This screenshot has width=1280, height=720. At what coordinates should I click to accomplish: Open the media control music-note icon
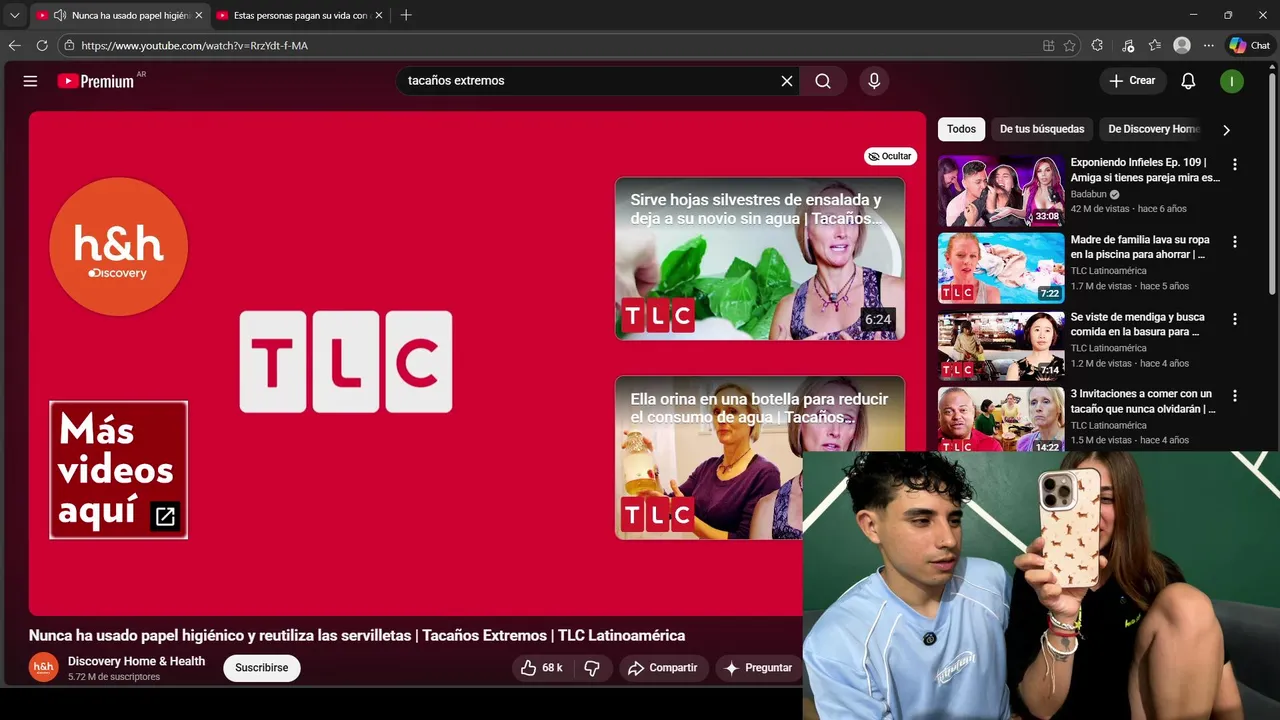point(1128,45)
